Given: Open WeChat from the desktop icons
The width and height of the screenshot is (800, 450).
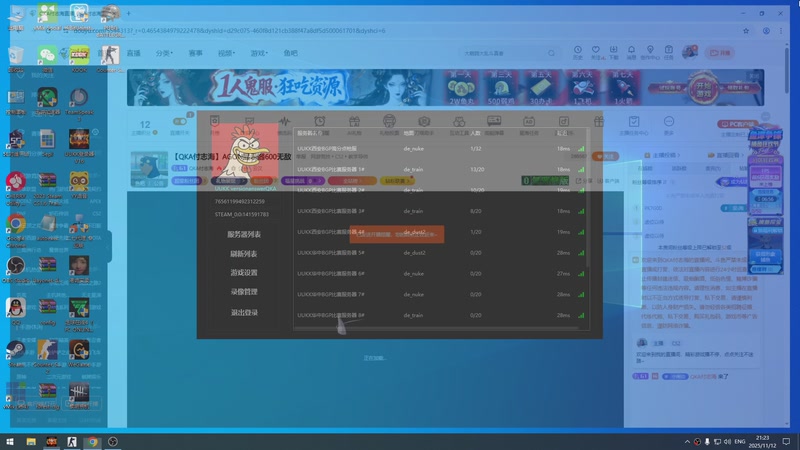Looking at the screenshot, I should pos(47,58).
